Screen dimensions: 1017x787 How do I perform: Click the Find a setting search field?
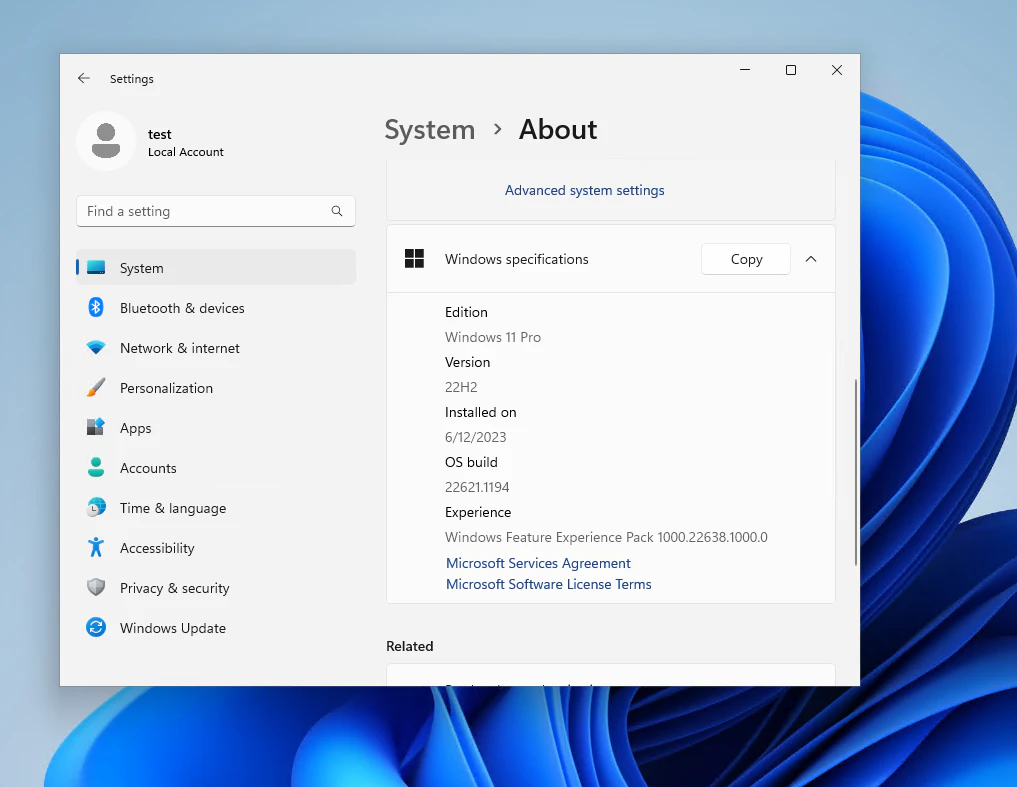click(x=215, y=211)
